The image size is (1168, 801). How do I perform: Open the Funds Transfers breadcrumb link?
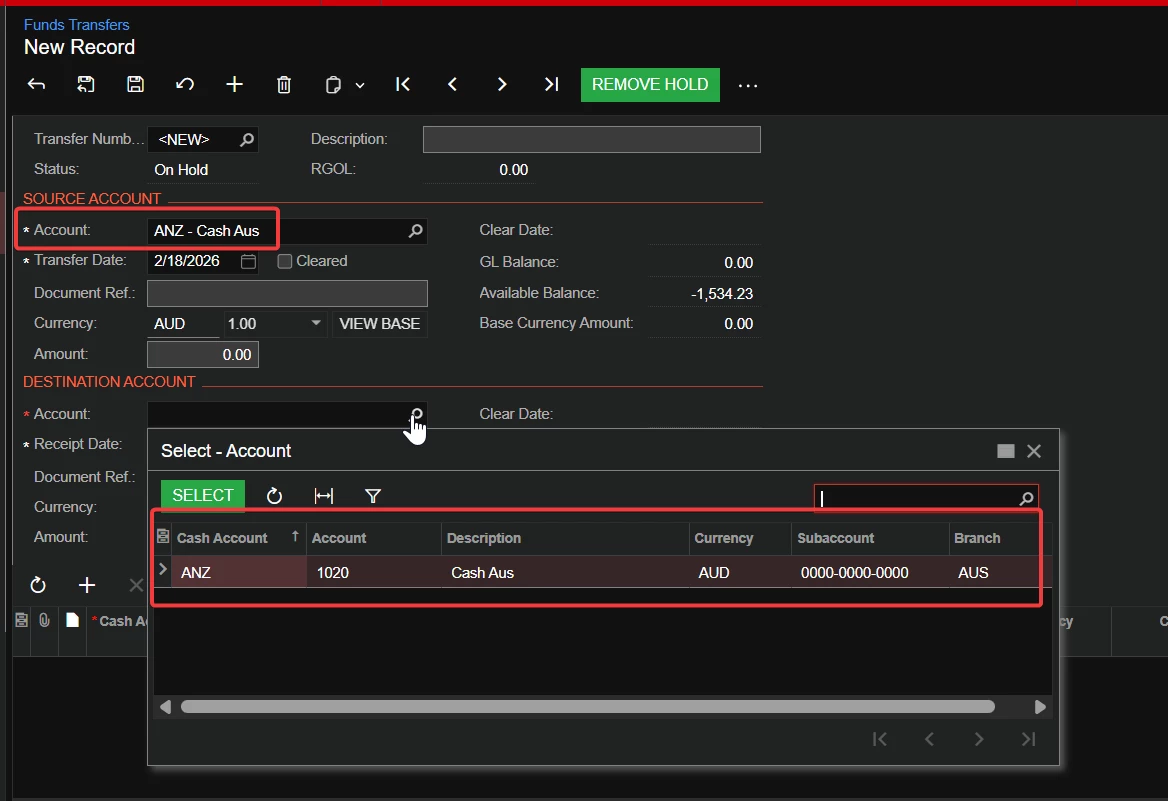pyautogui.click(x=76, y=25)
